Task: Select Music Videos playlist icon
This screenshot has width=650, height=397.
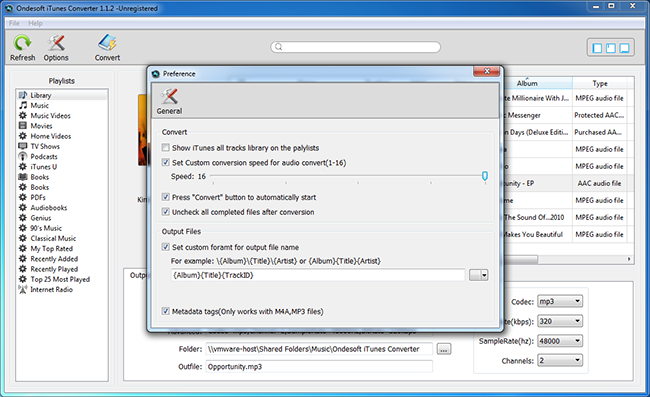Action: [23, 116]
